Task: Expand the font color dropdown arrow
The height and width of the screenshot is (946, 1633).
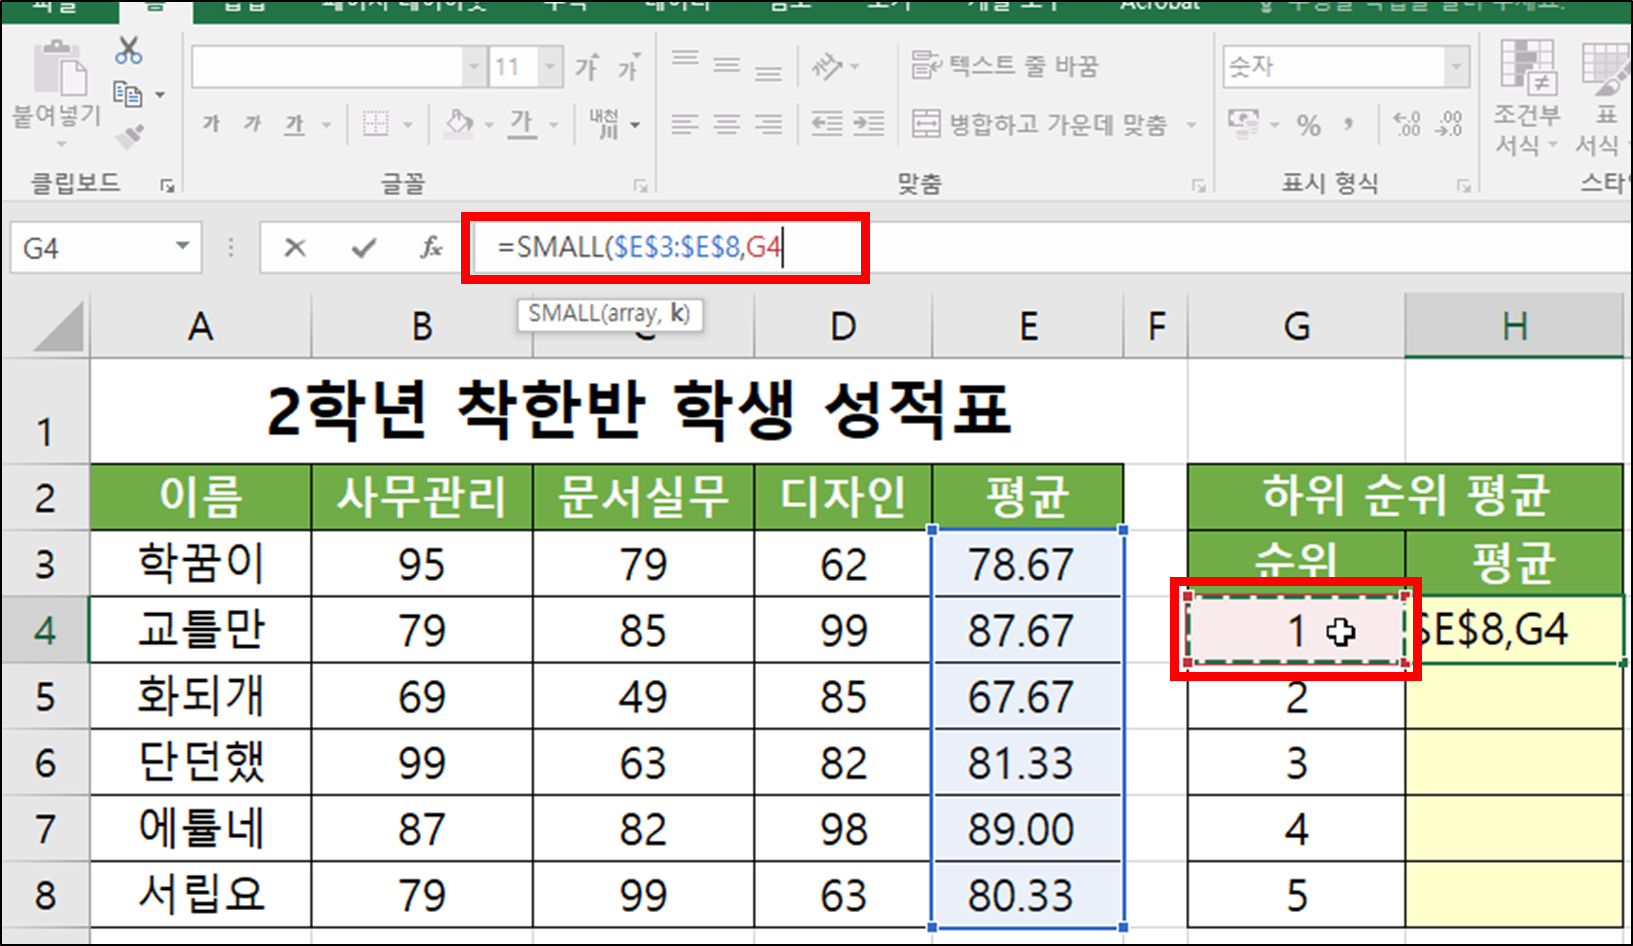Action: (x=553, y=125)
